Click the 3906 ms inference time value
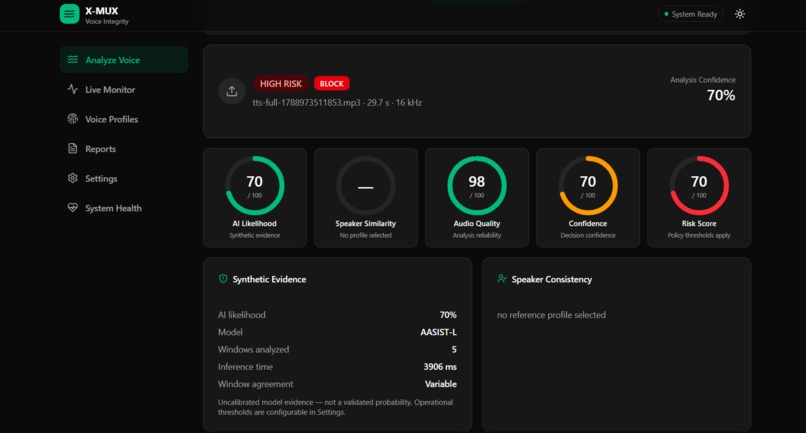 (x=440, y=367)
